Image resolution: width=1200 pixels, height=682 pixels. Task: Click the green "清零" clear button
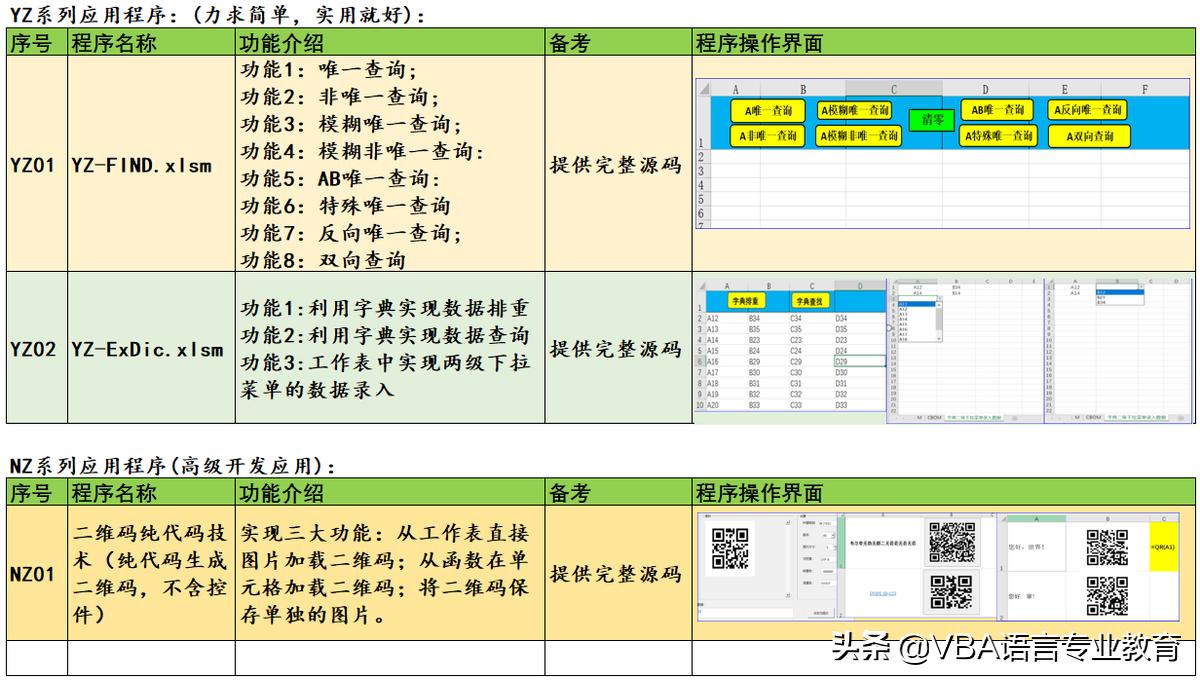930,120
